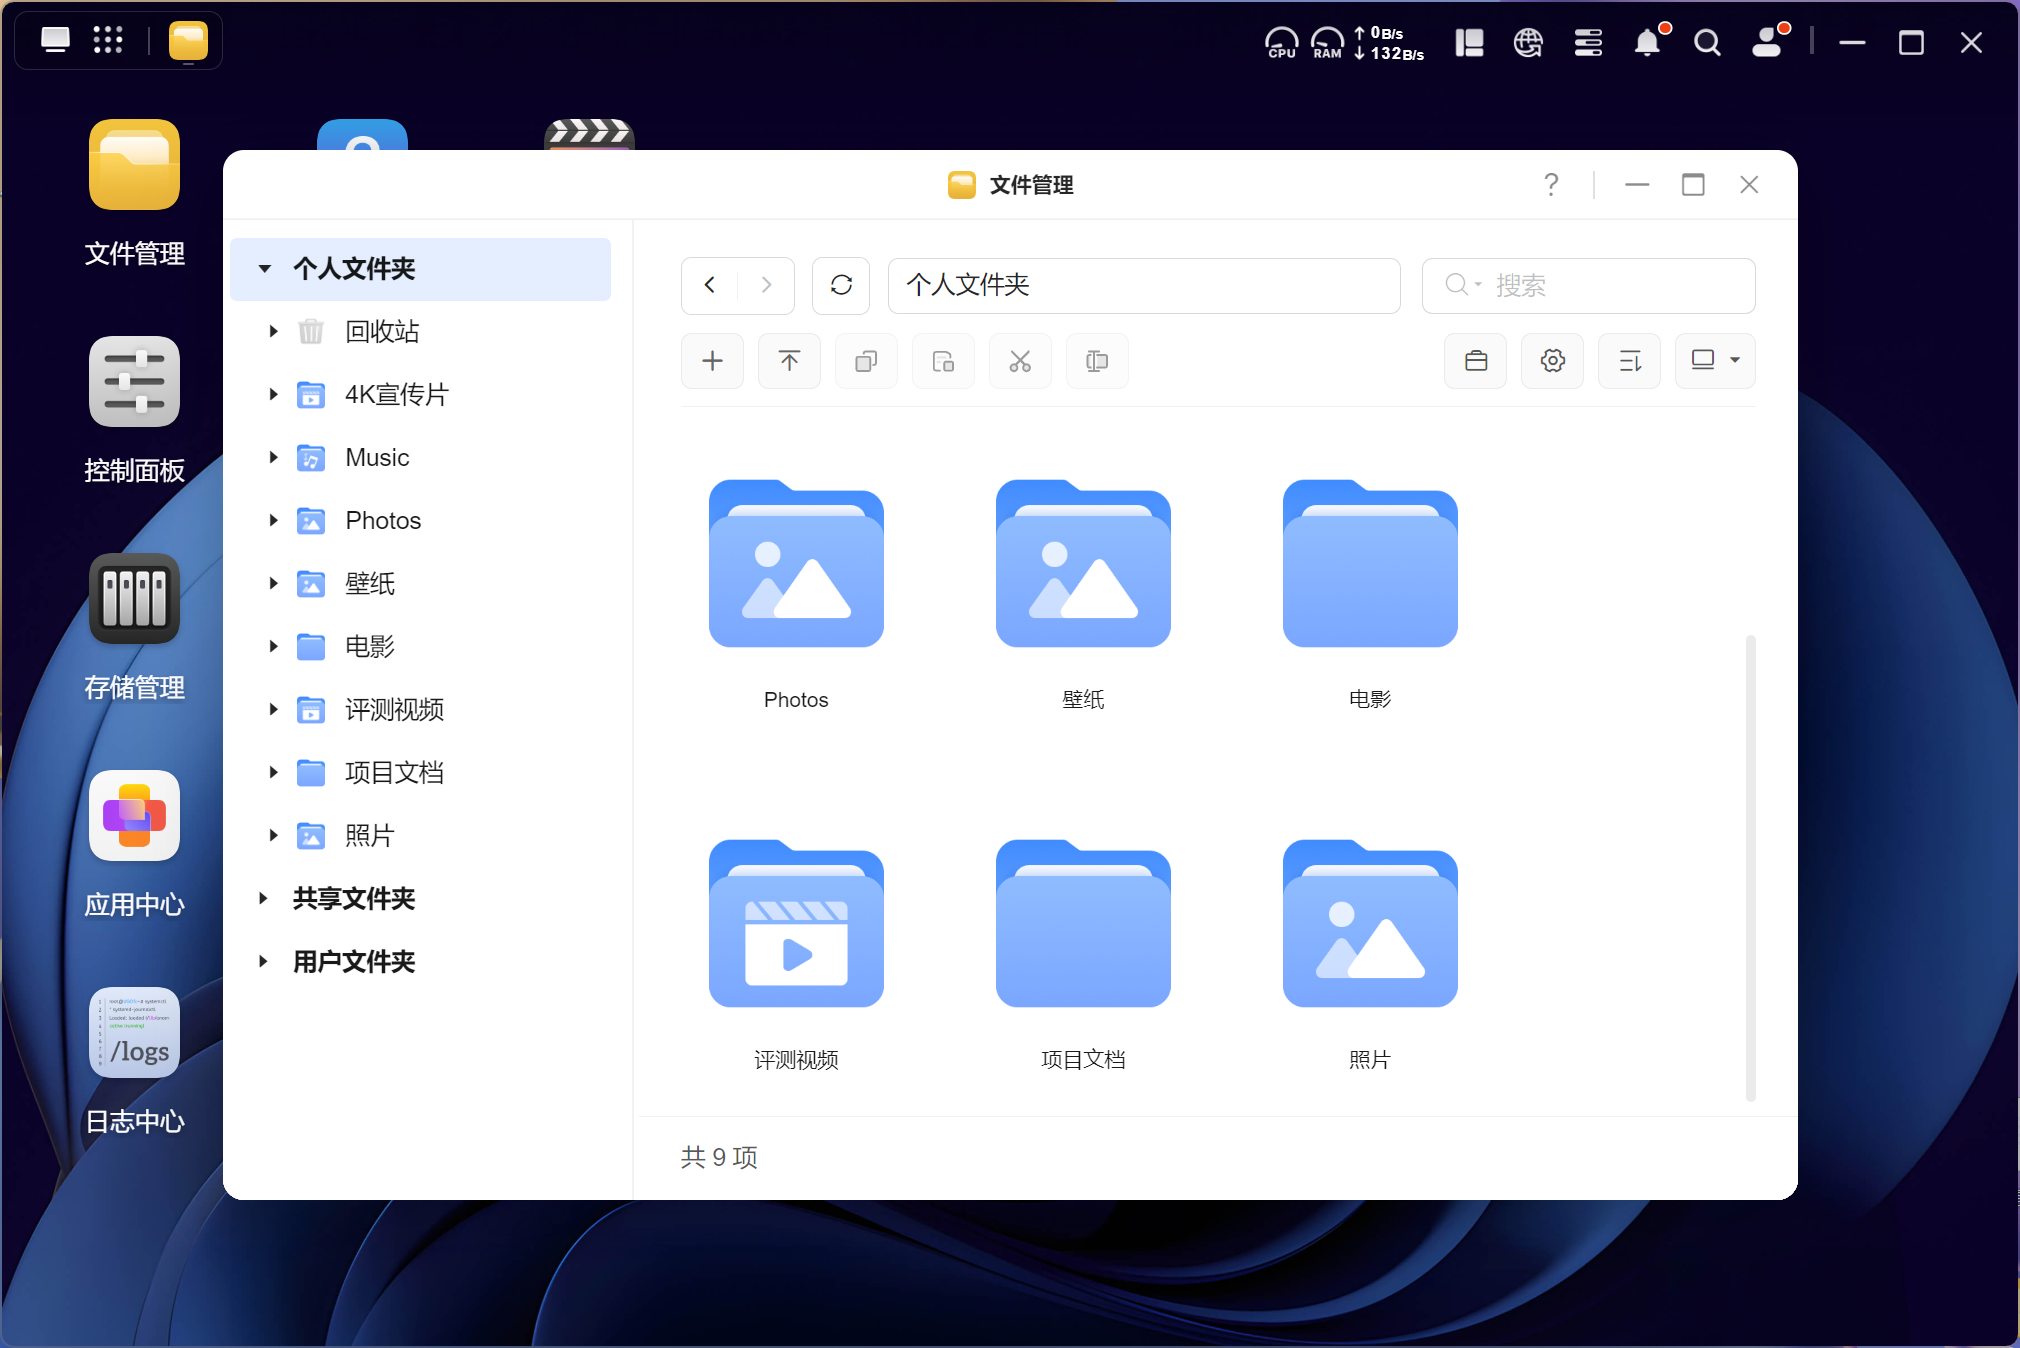
Task: Click the refresh folder button
Action: coord(841,285)
